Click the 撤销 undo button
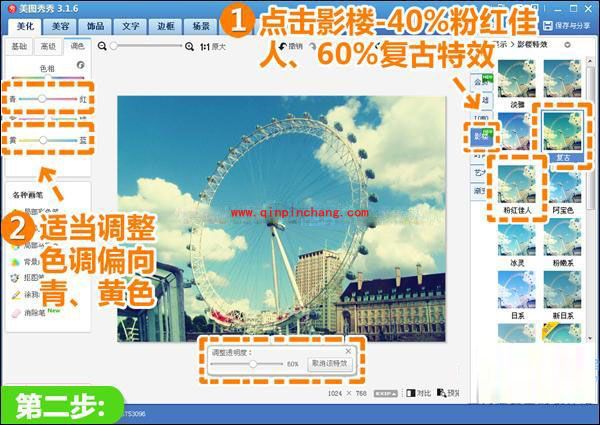The image size is (600, 425). (x=291, y=46)
